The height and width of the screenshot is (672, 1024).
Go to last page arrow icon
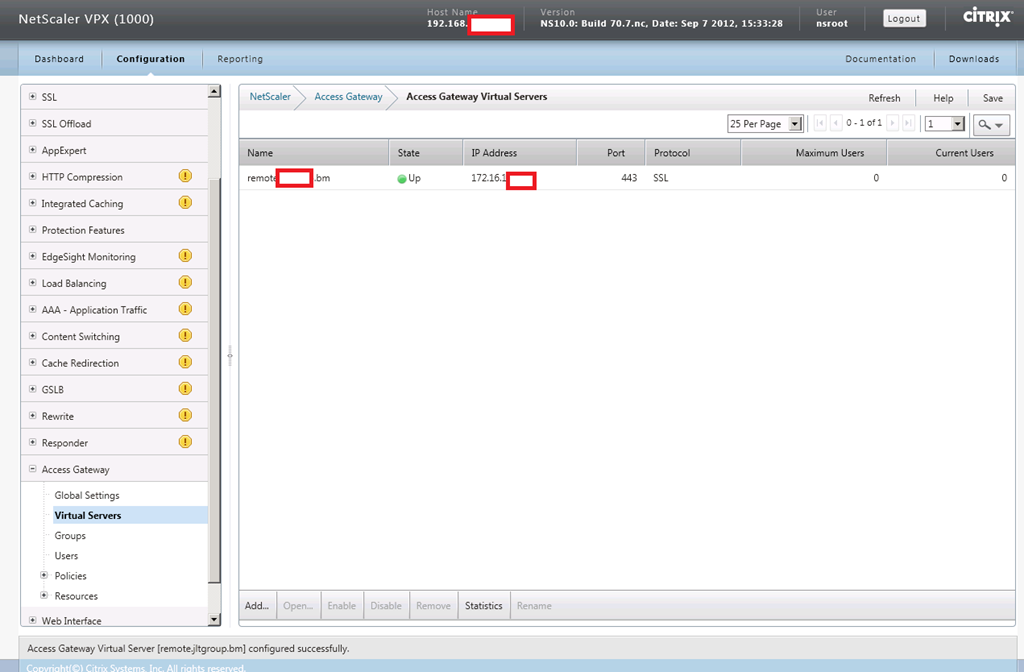click(x=908, y=123)
